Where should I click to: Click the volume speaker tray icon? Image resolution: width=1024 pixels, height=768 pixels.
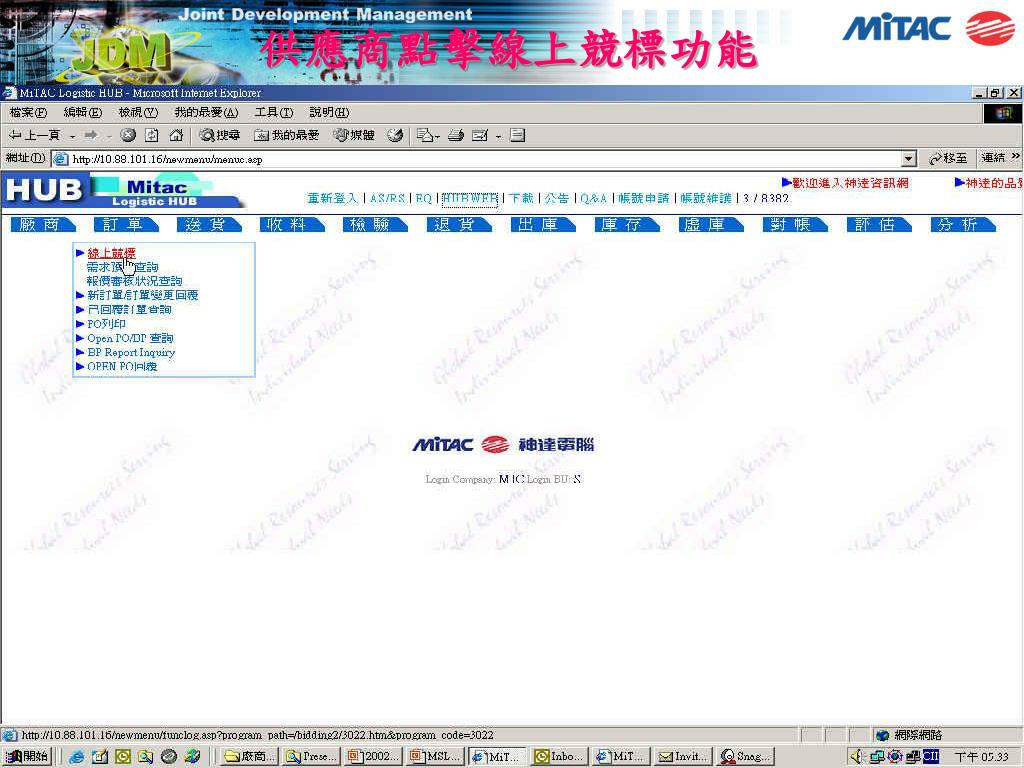coord(857,756)
